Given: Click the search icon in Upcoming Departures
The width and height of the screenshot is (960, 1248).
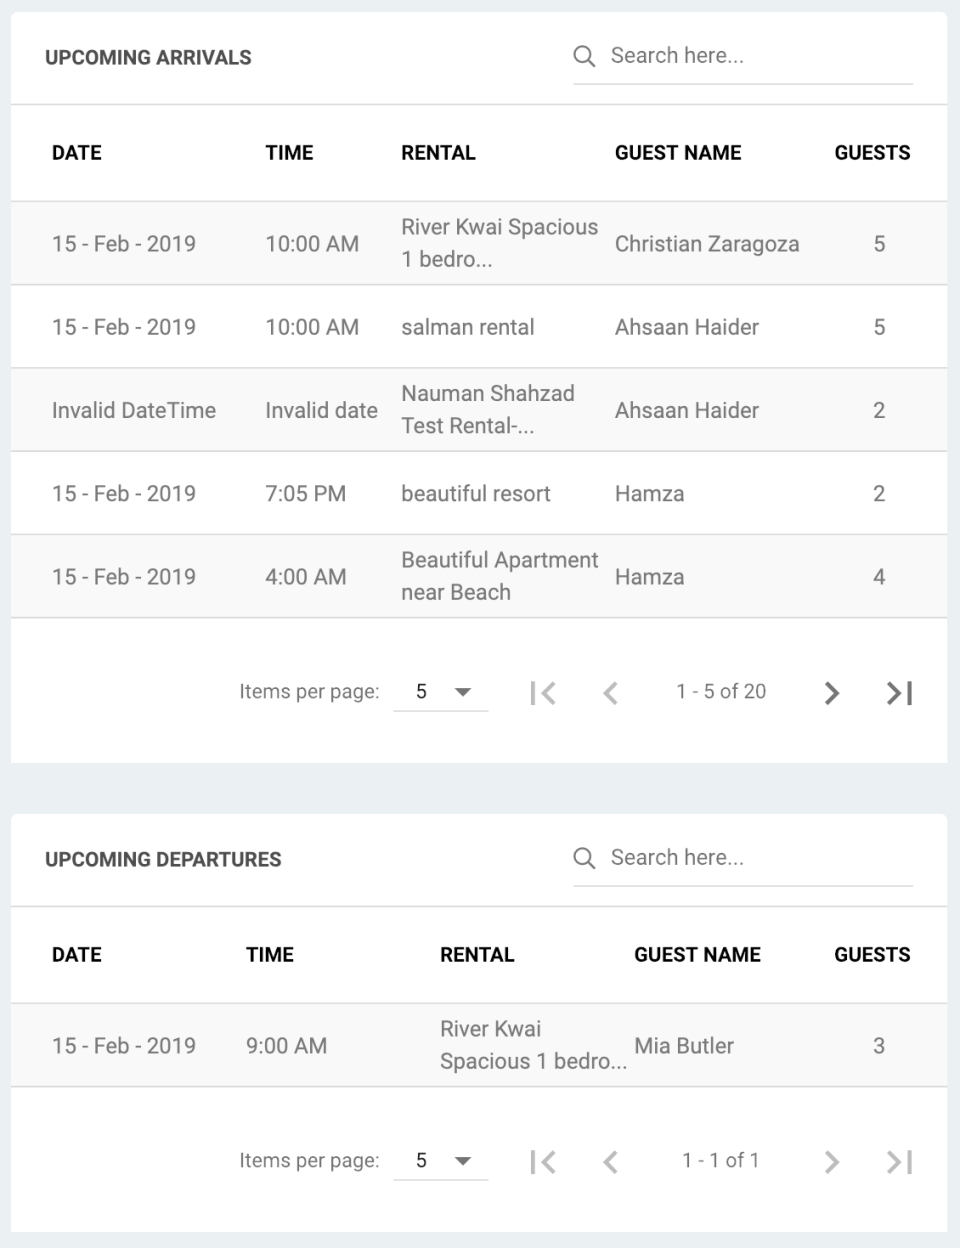Looking at the screenshot, I should click(584, 858).
